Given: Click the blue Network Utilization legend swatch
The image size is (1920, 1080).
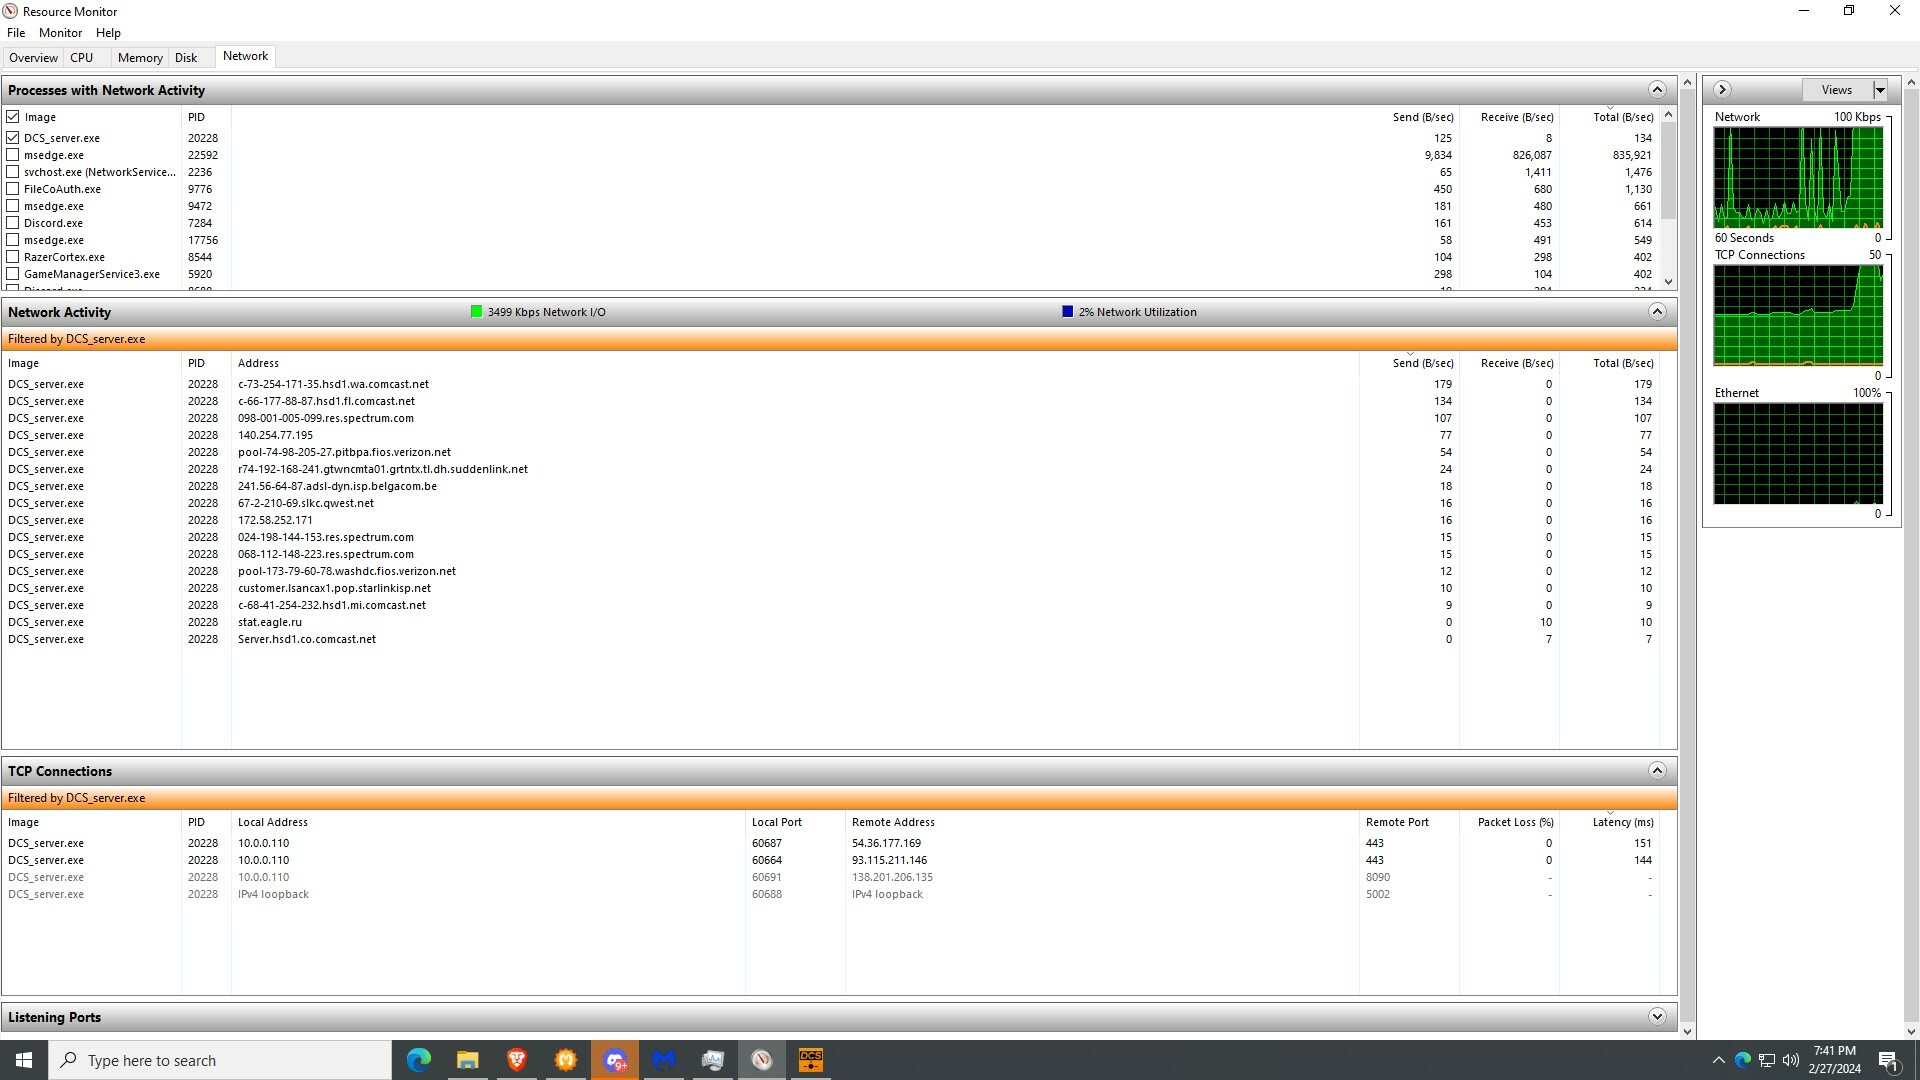Looking at the screenshot, I should click(x=1067, y=312).
